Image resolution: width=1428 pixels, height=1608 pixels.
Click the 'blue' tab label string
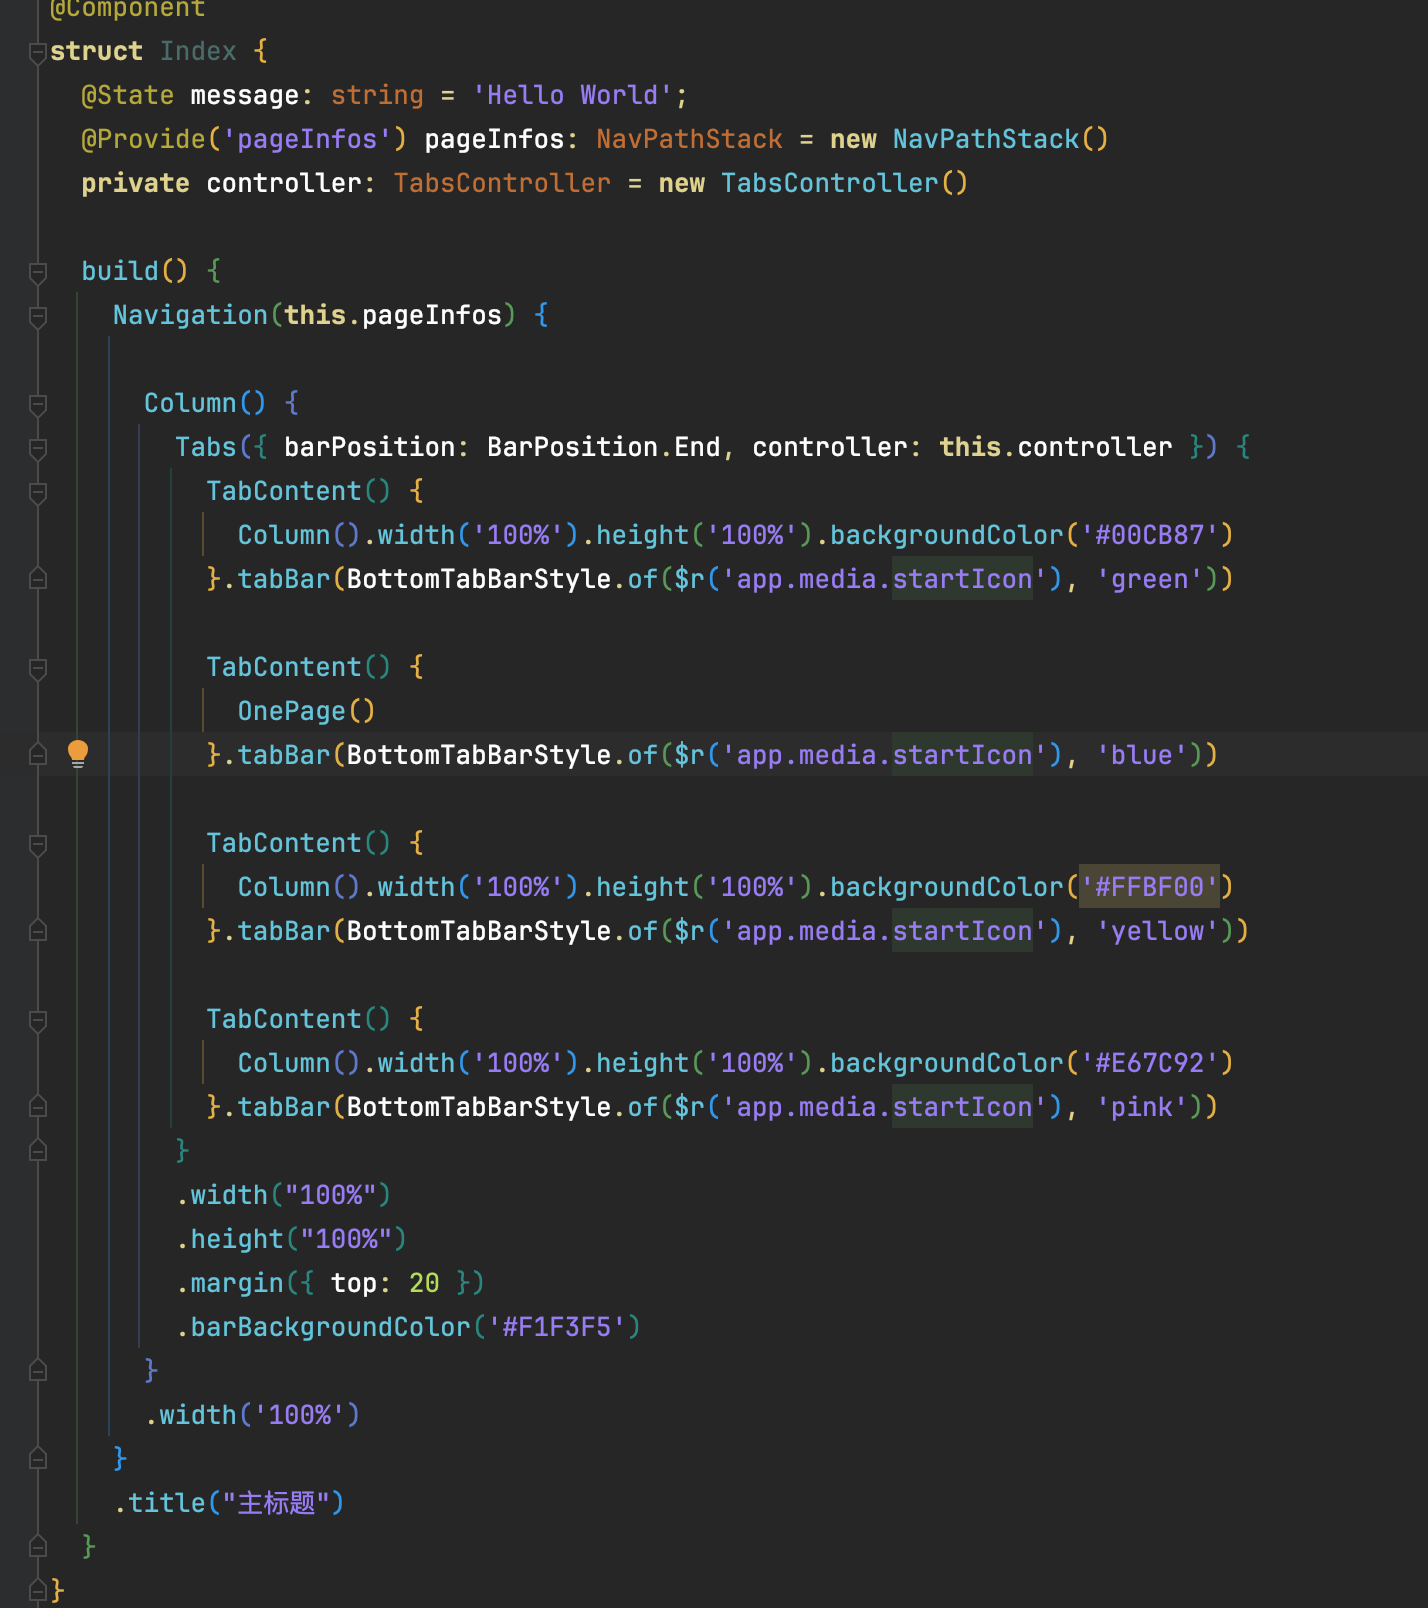coord(1142,755)
